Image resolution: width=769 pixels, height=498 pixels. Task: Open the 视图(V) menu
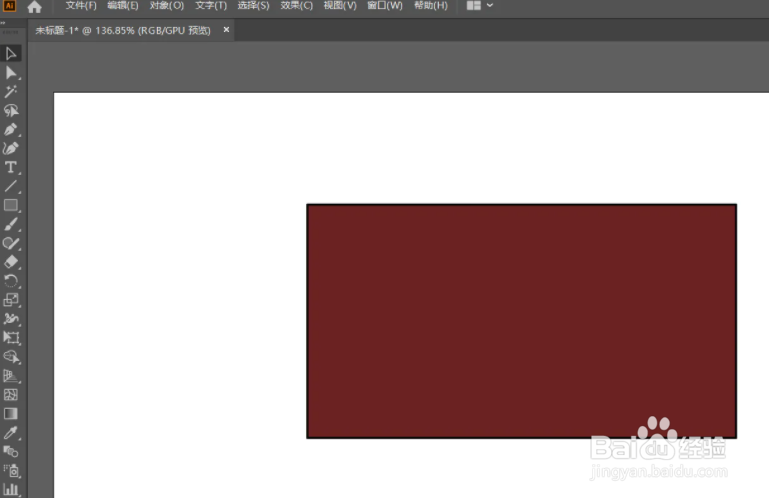pyautogui.click(x=340, y=6)
